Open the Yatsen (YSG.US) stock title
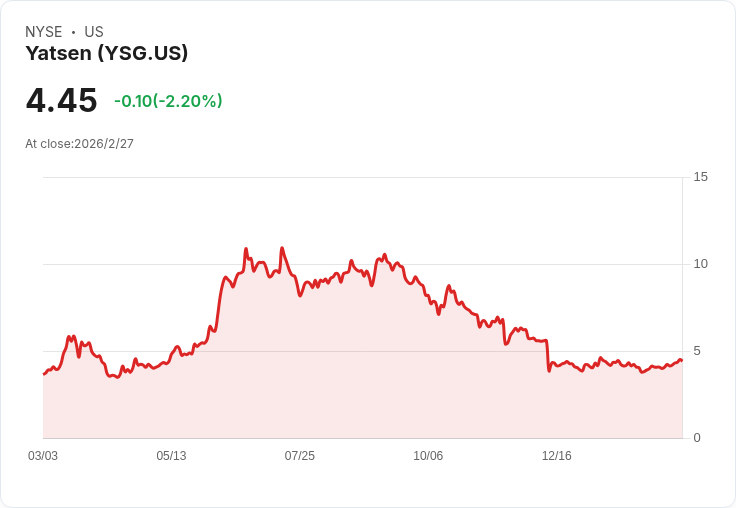736x508 pixels. click(107, 54)
